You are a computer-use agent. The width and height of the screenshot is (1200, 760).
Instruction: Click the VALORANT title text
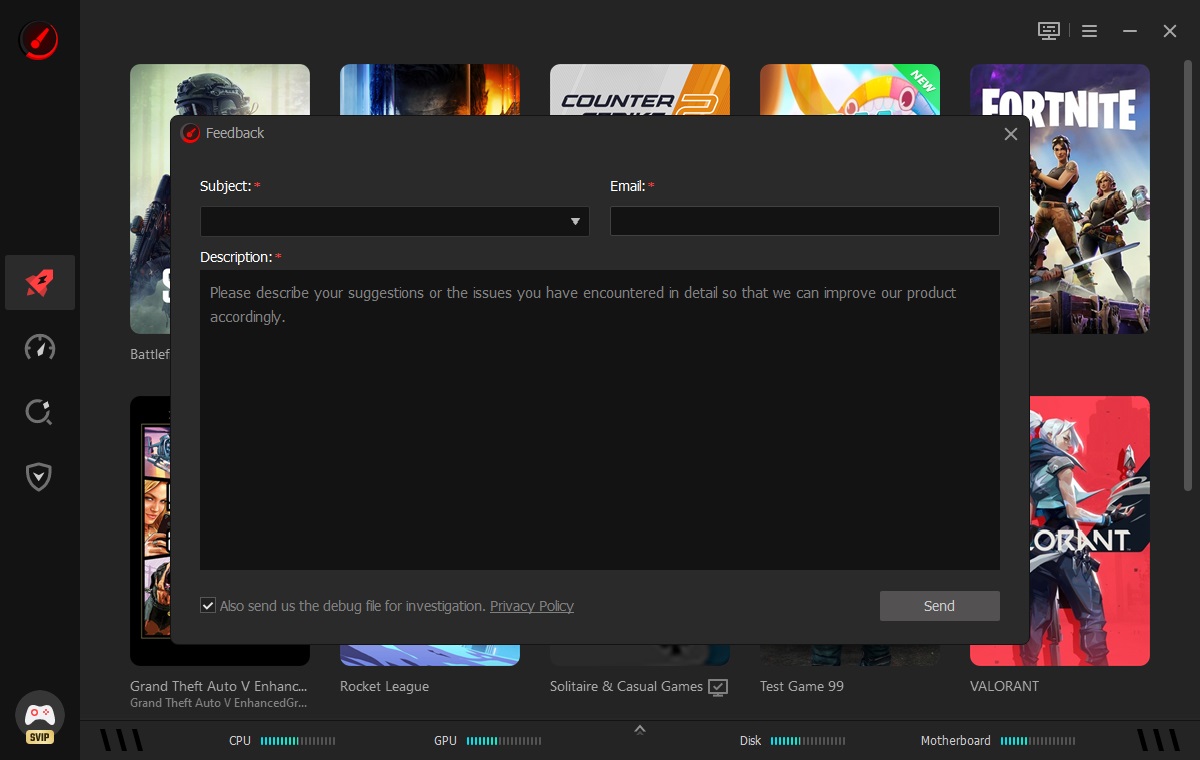(x=1004, y=687)
